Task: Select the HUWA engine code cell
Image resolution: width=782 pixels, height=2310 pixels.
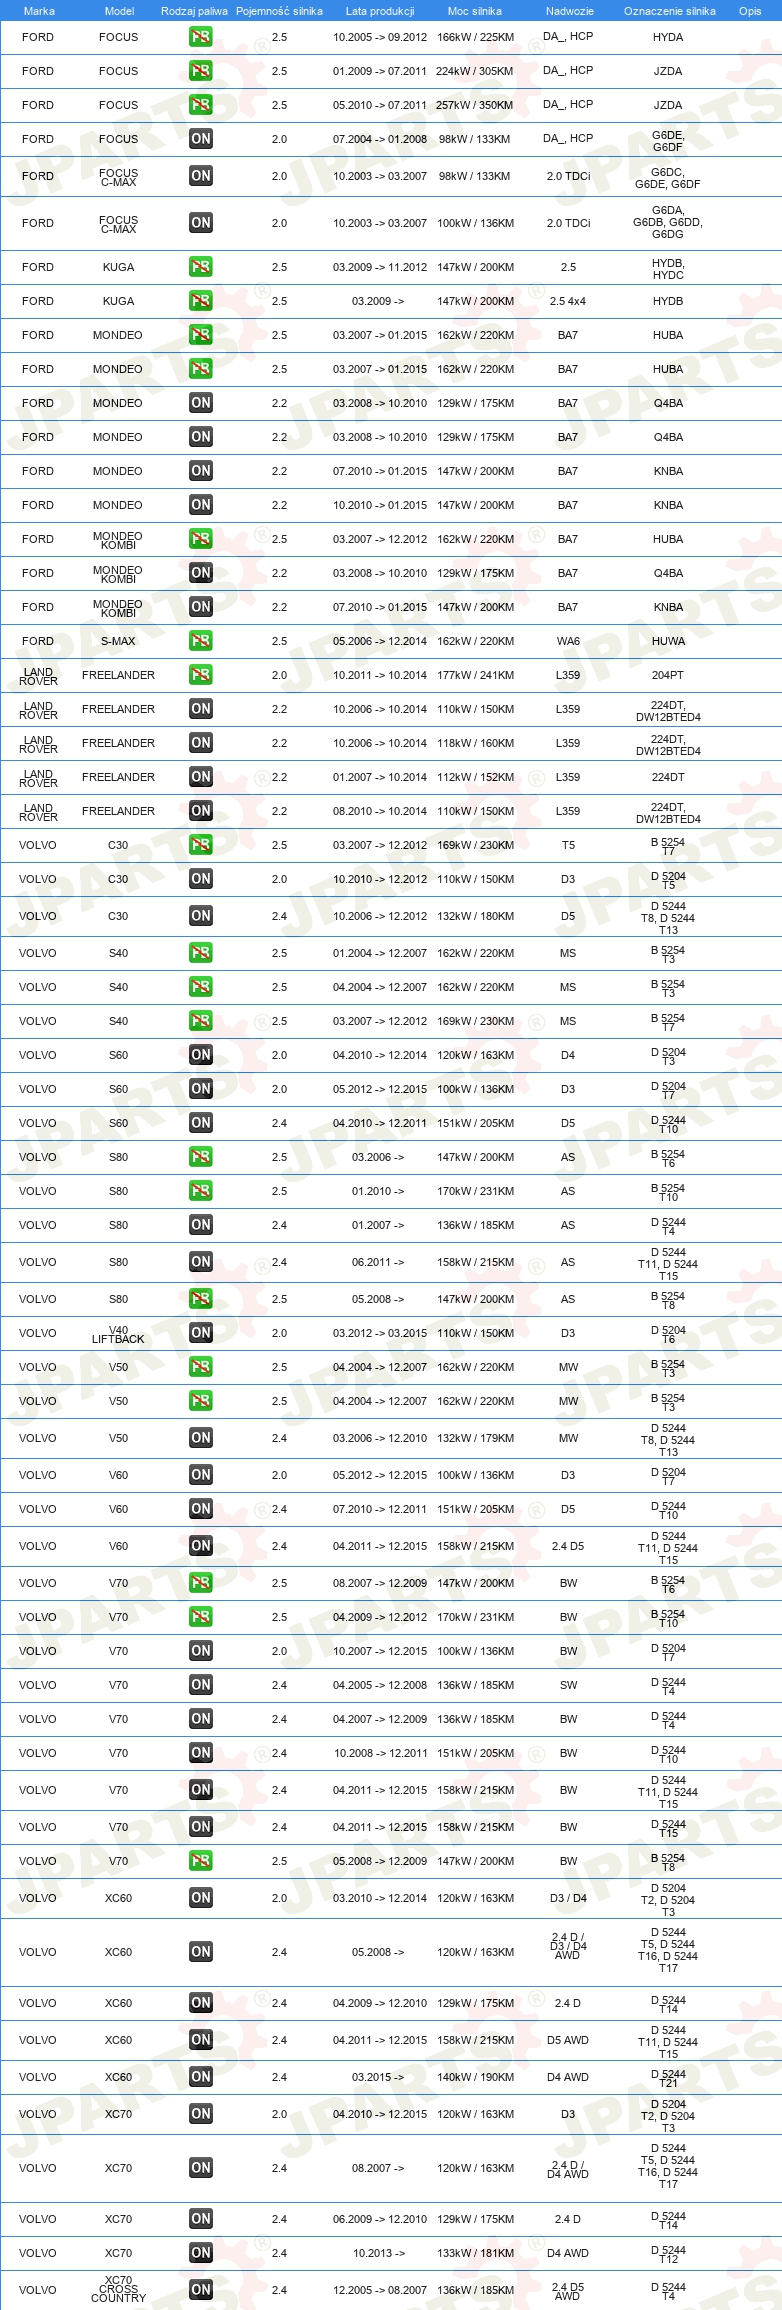Action: pyautogui.click(x=668, y=641)
